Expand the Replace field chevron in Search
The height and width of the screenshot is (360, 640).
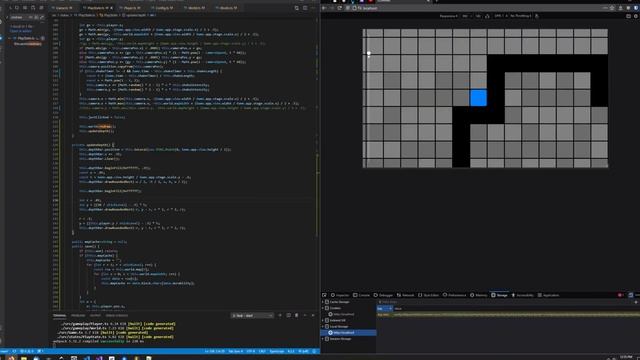pos(7,17)
